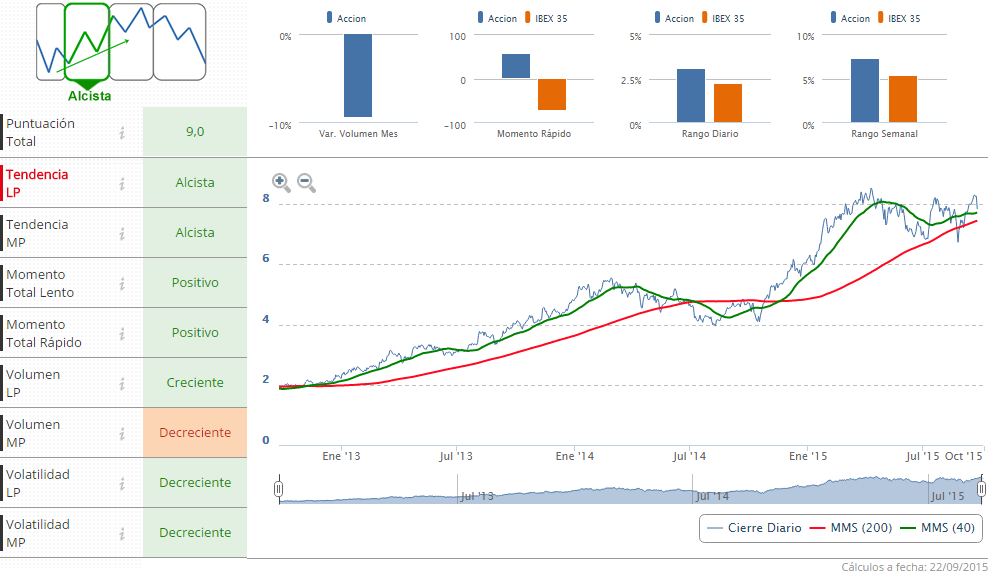Viewport: 993px width, 581px height.
Task: Click the Decreciente value for Volumen MP
Action: coord(195,433)
